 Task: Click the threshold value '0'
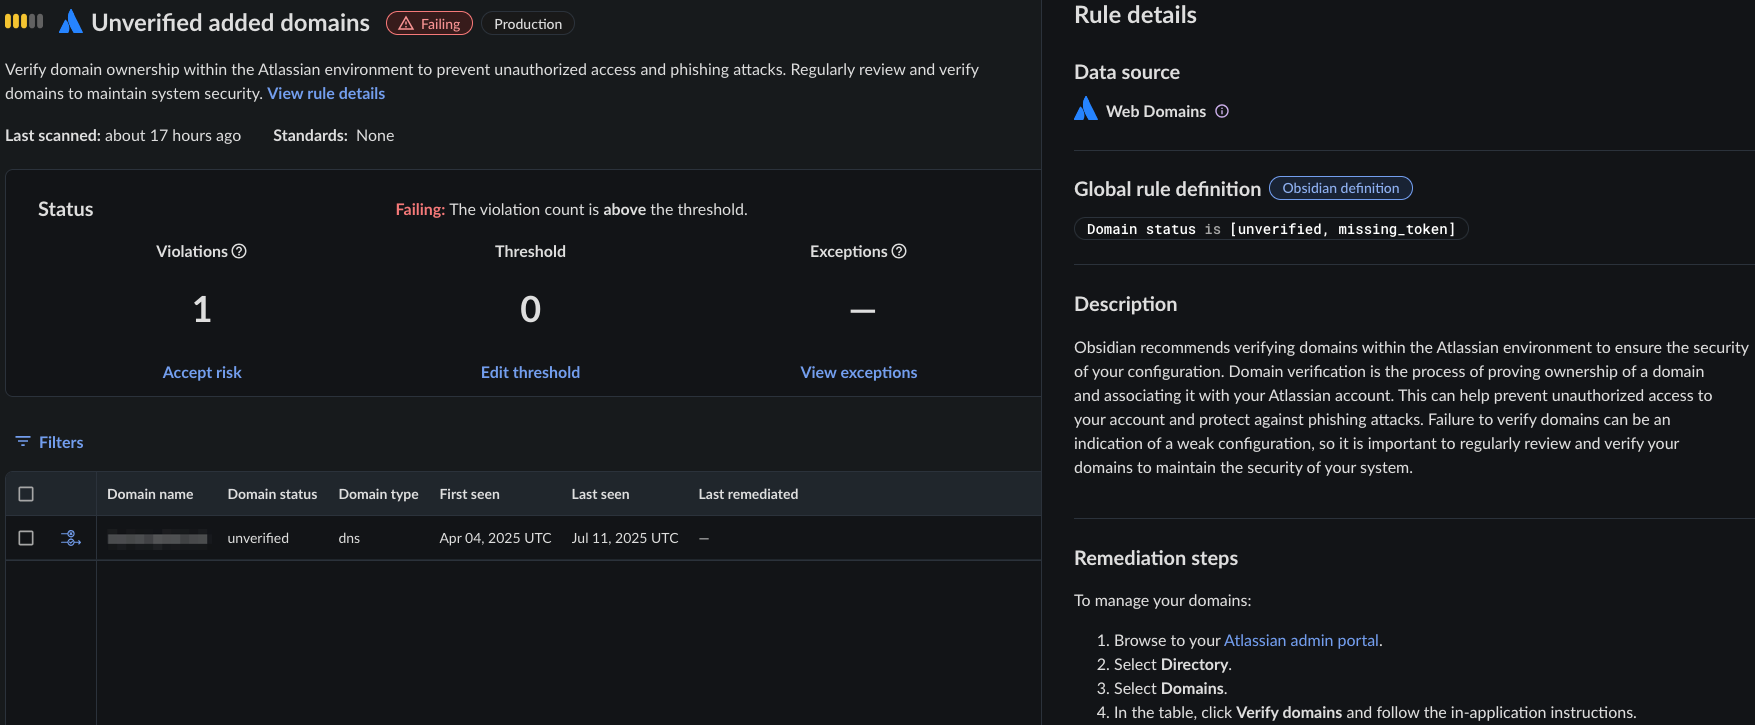[x=530, y=309]
